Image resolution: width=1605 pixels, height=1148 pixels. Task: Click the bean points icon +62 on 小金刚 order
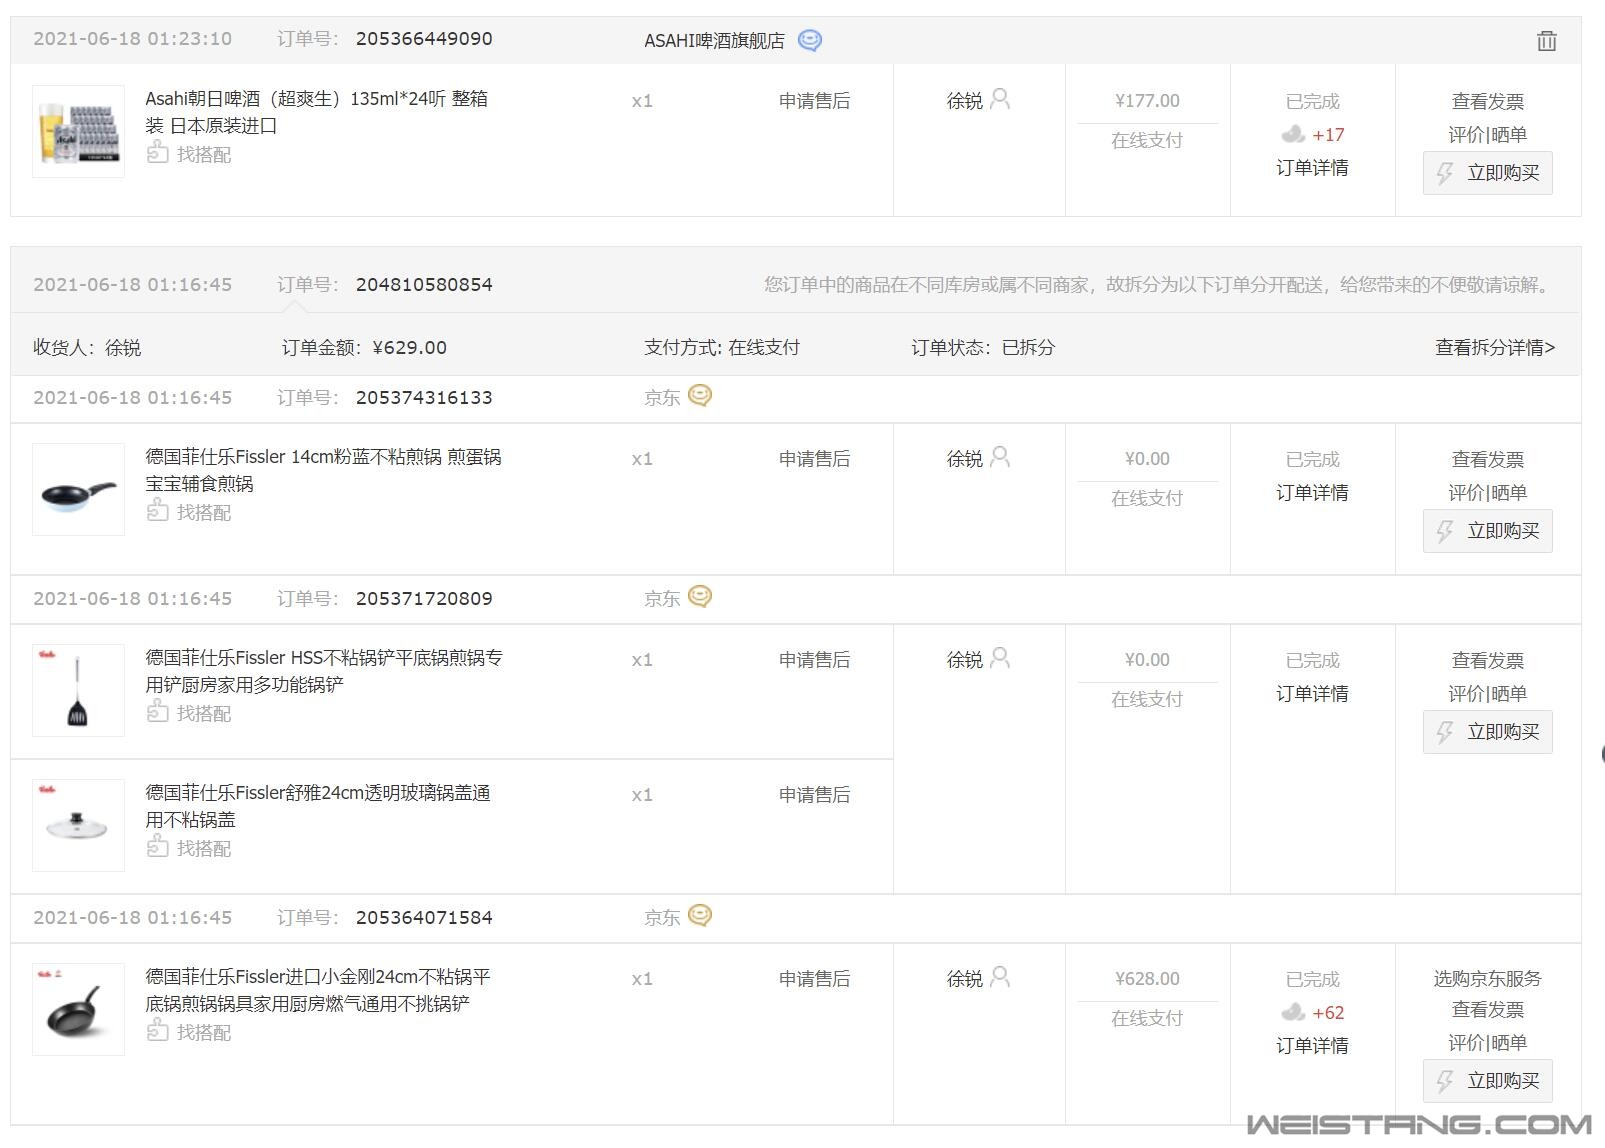point(1293,1012)
